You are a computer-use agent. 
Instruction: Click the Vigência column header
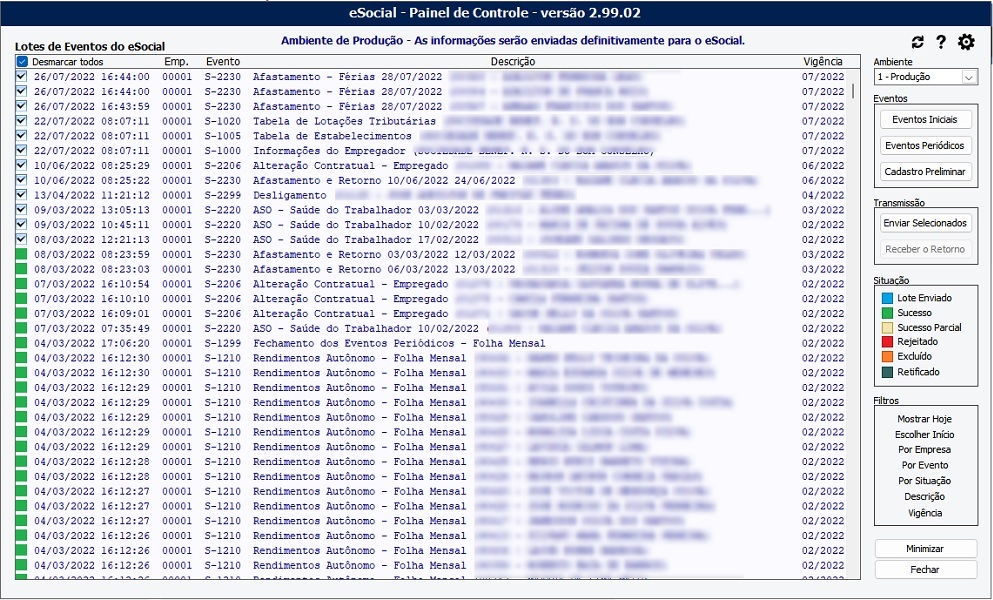(822, 62)
